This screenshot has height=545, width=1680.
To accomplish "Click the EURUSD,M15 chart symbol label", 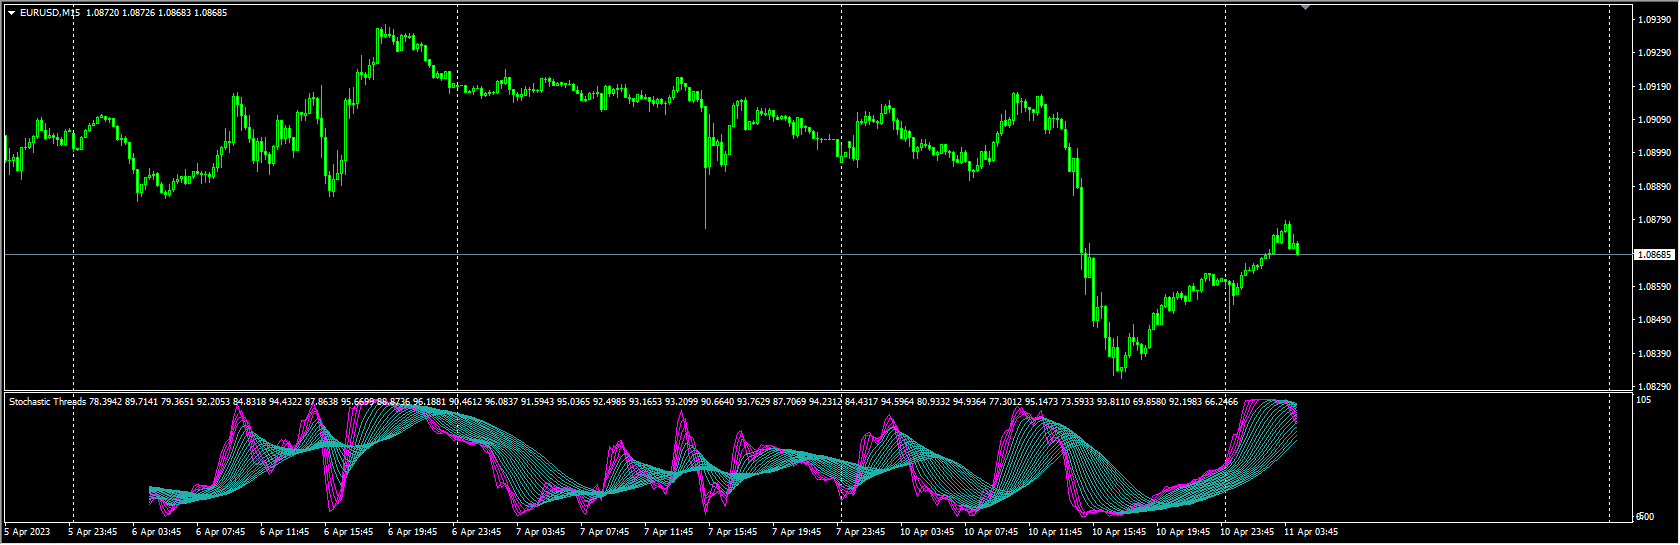I will click(52, 13).
